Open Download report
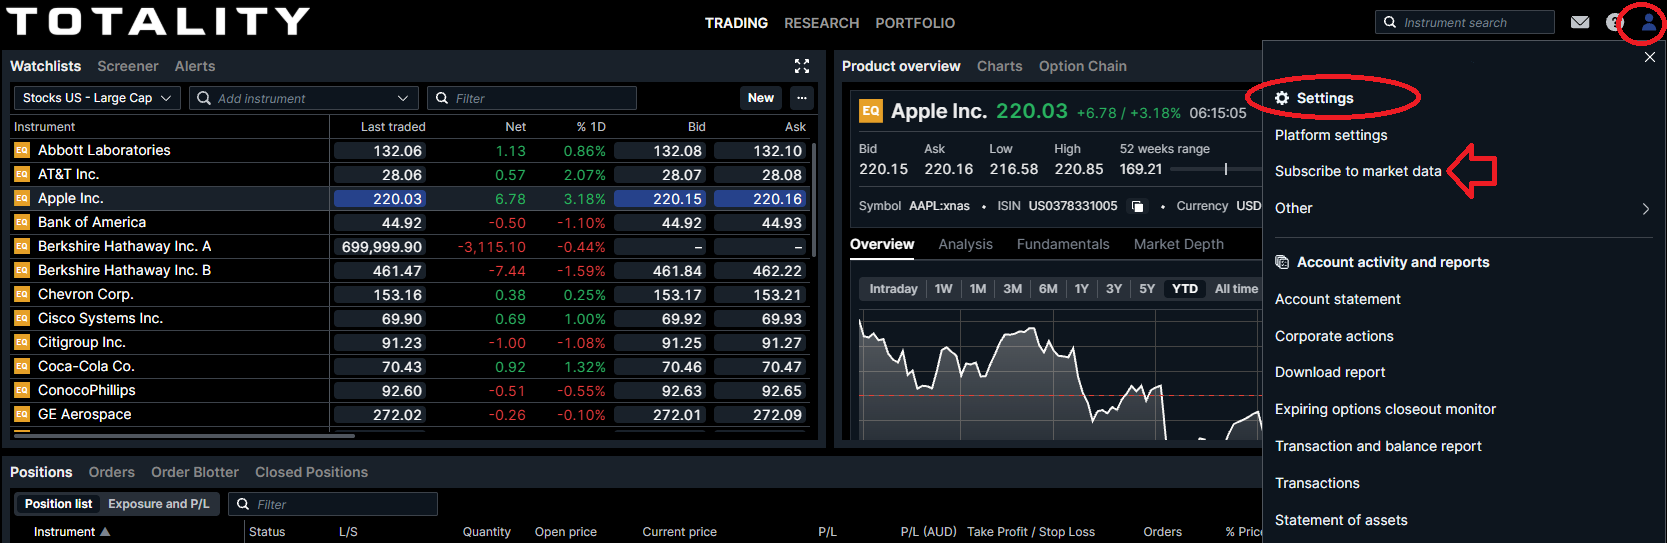Image resolution: width=1667 pixels, height=543 pixels. pos(1330,372)
